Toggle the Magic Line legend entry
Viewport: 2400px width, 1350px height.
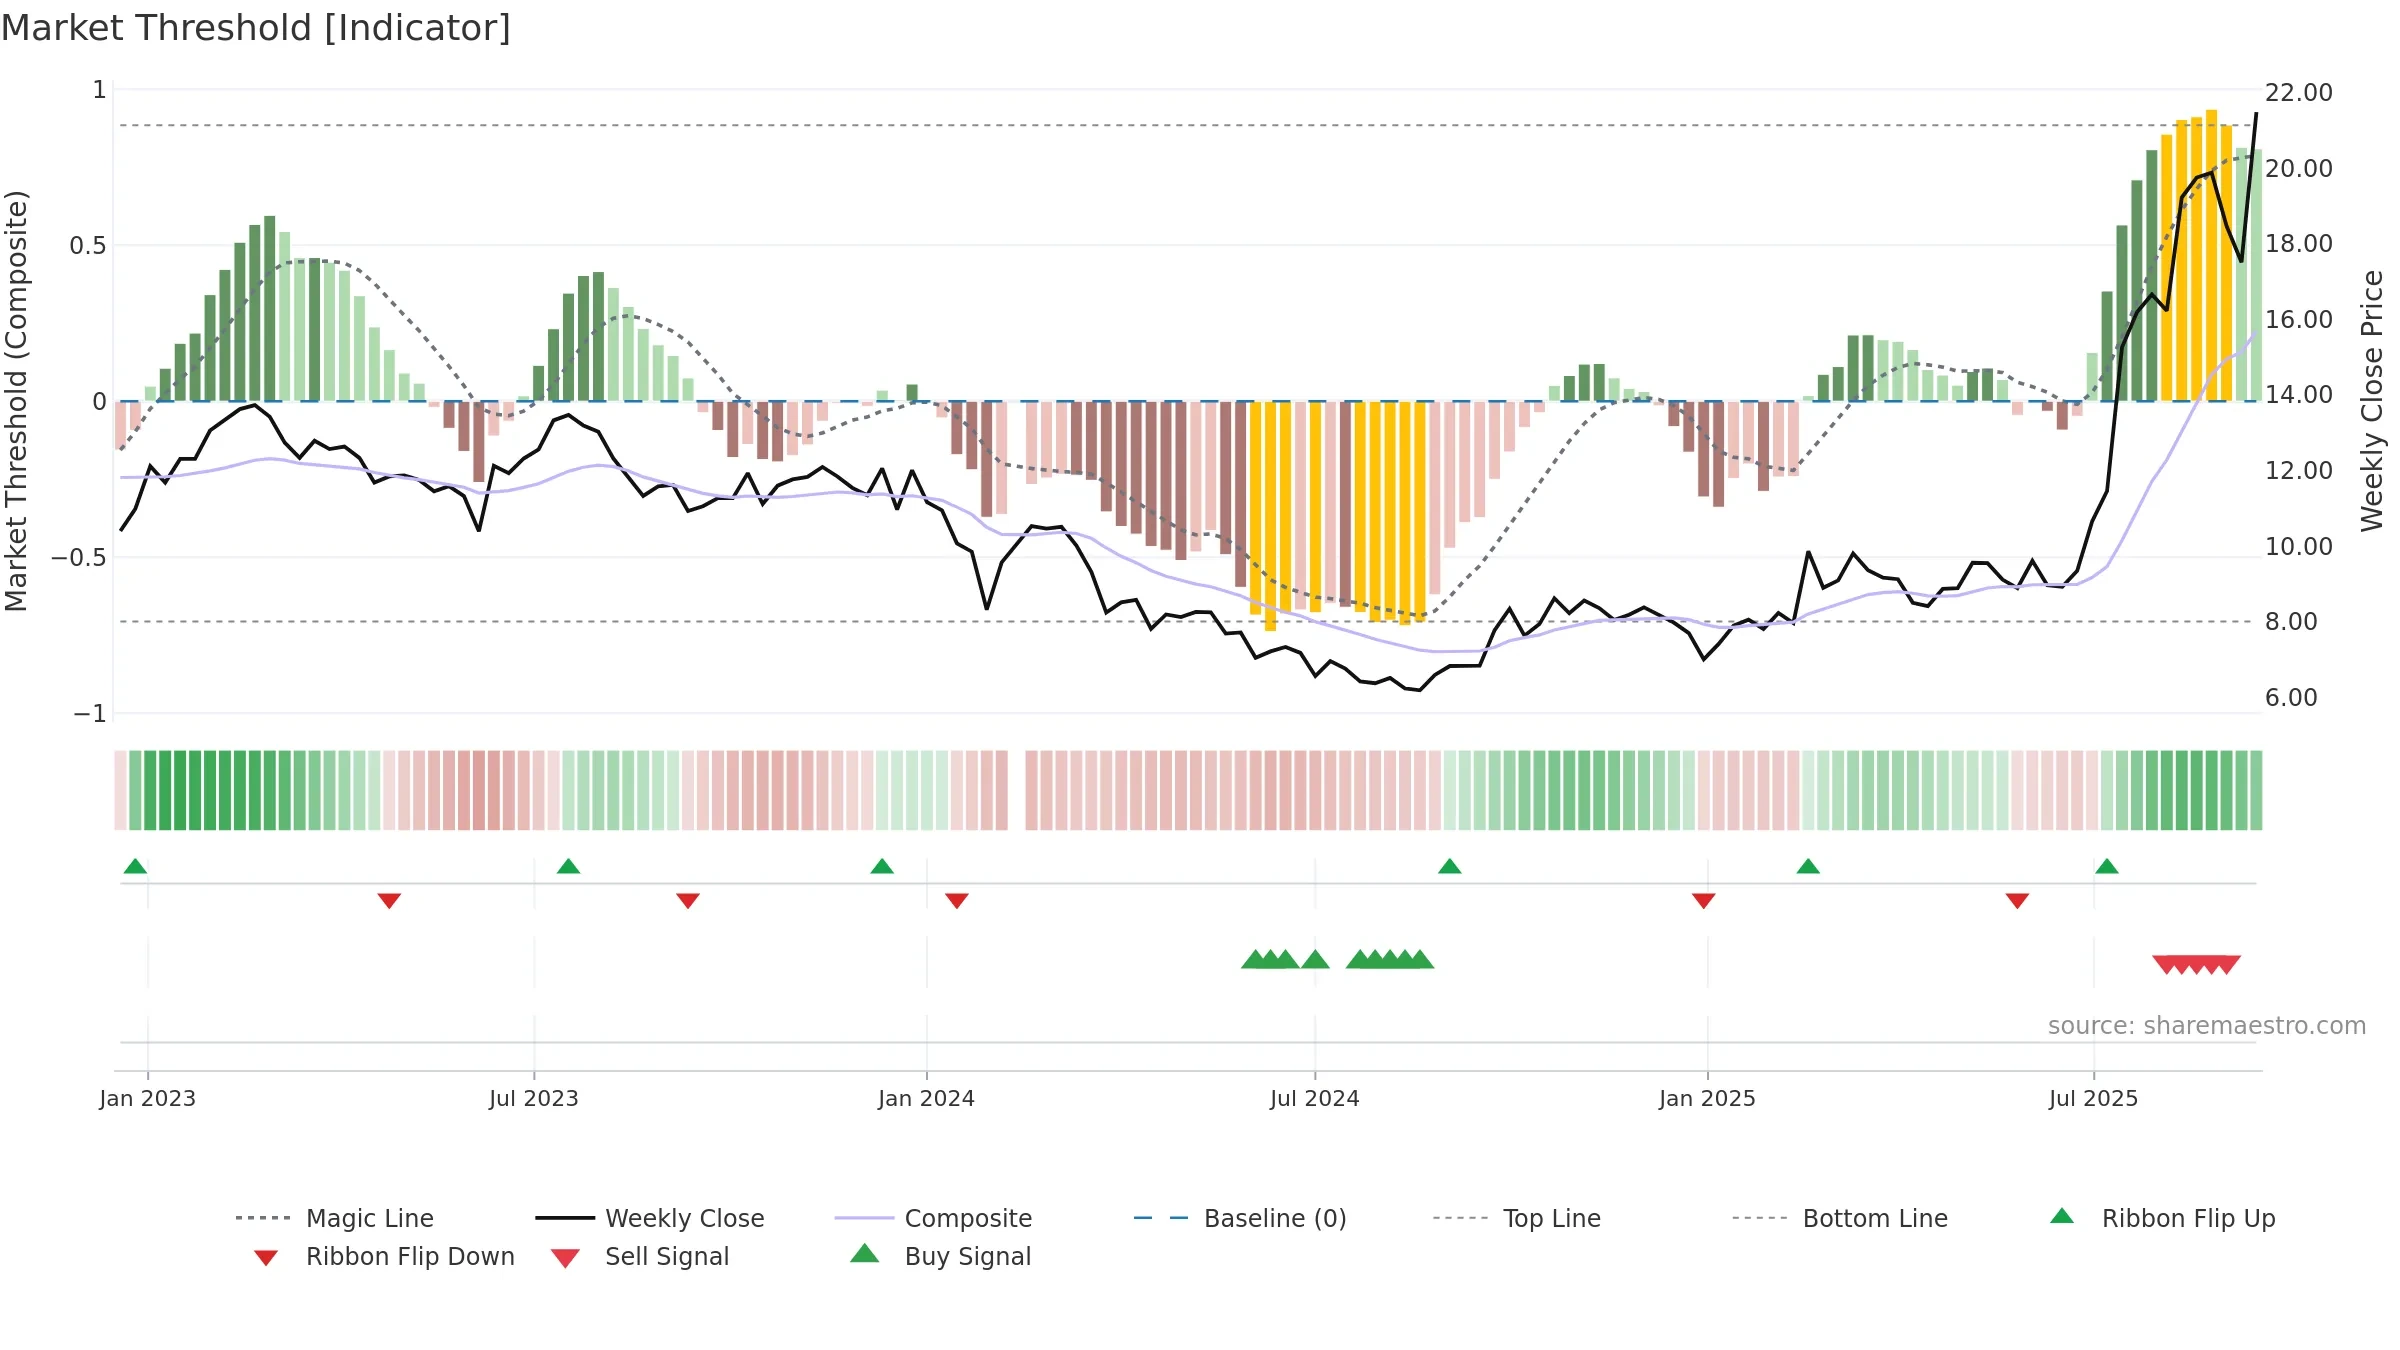(334, 1218)
